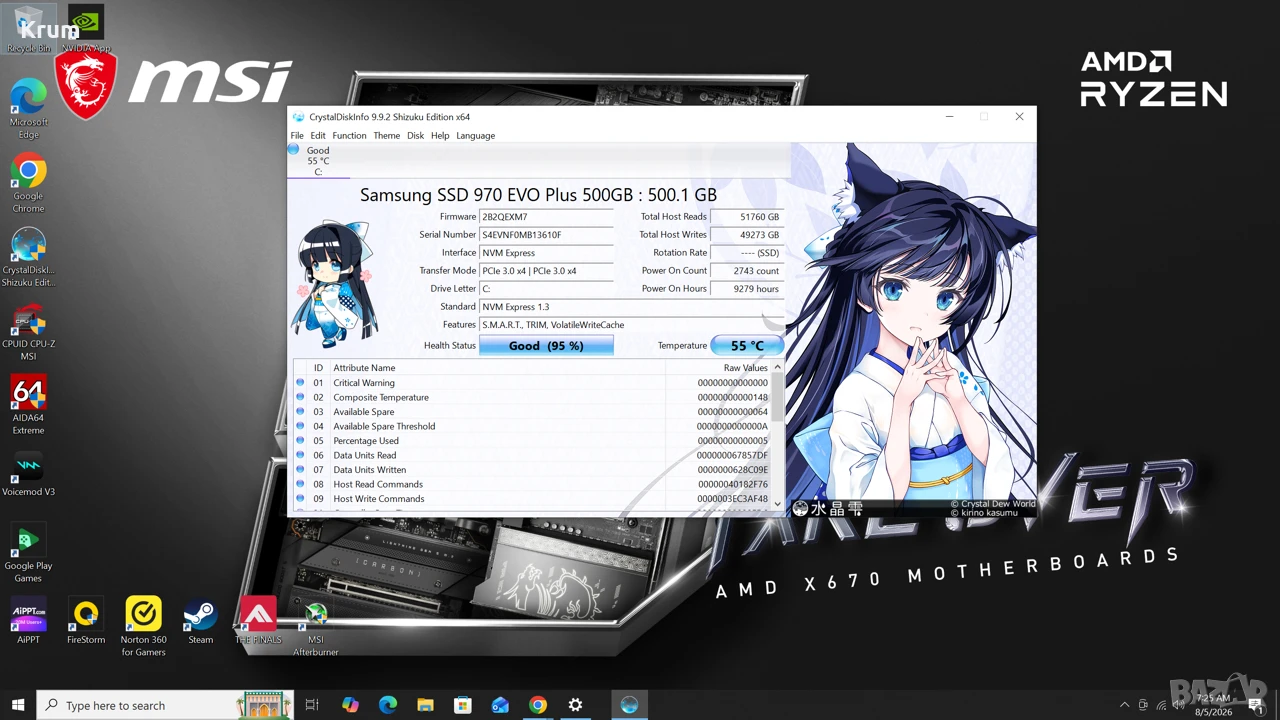The image size is (1280, 720).
Task: Click the Power On Count value
Action: pos(747,271)
